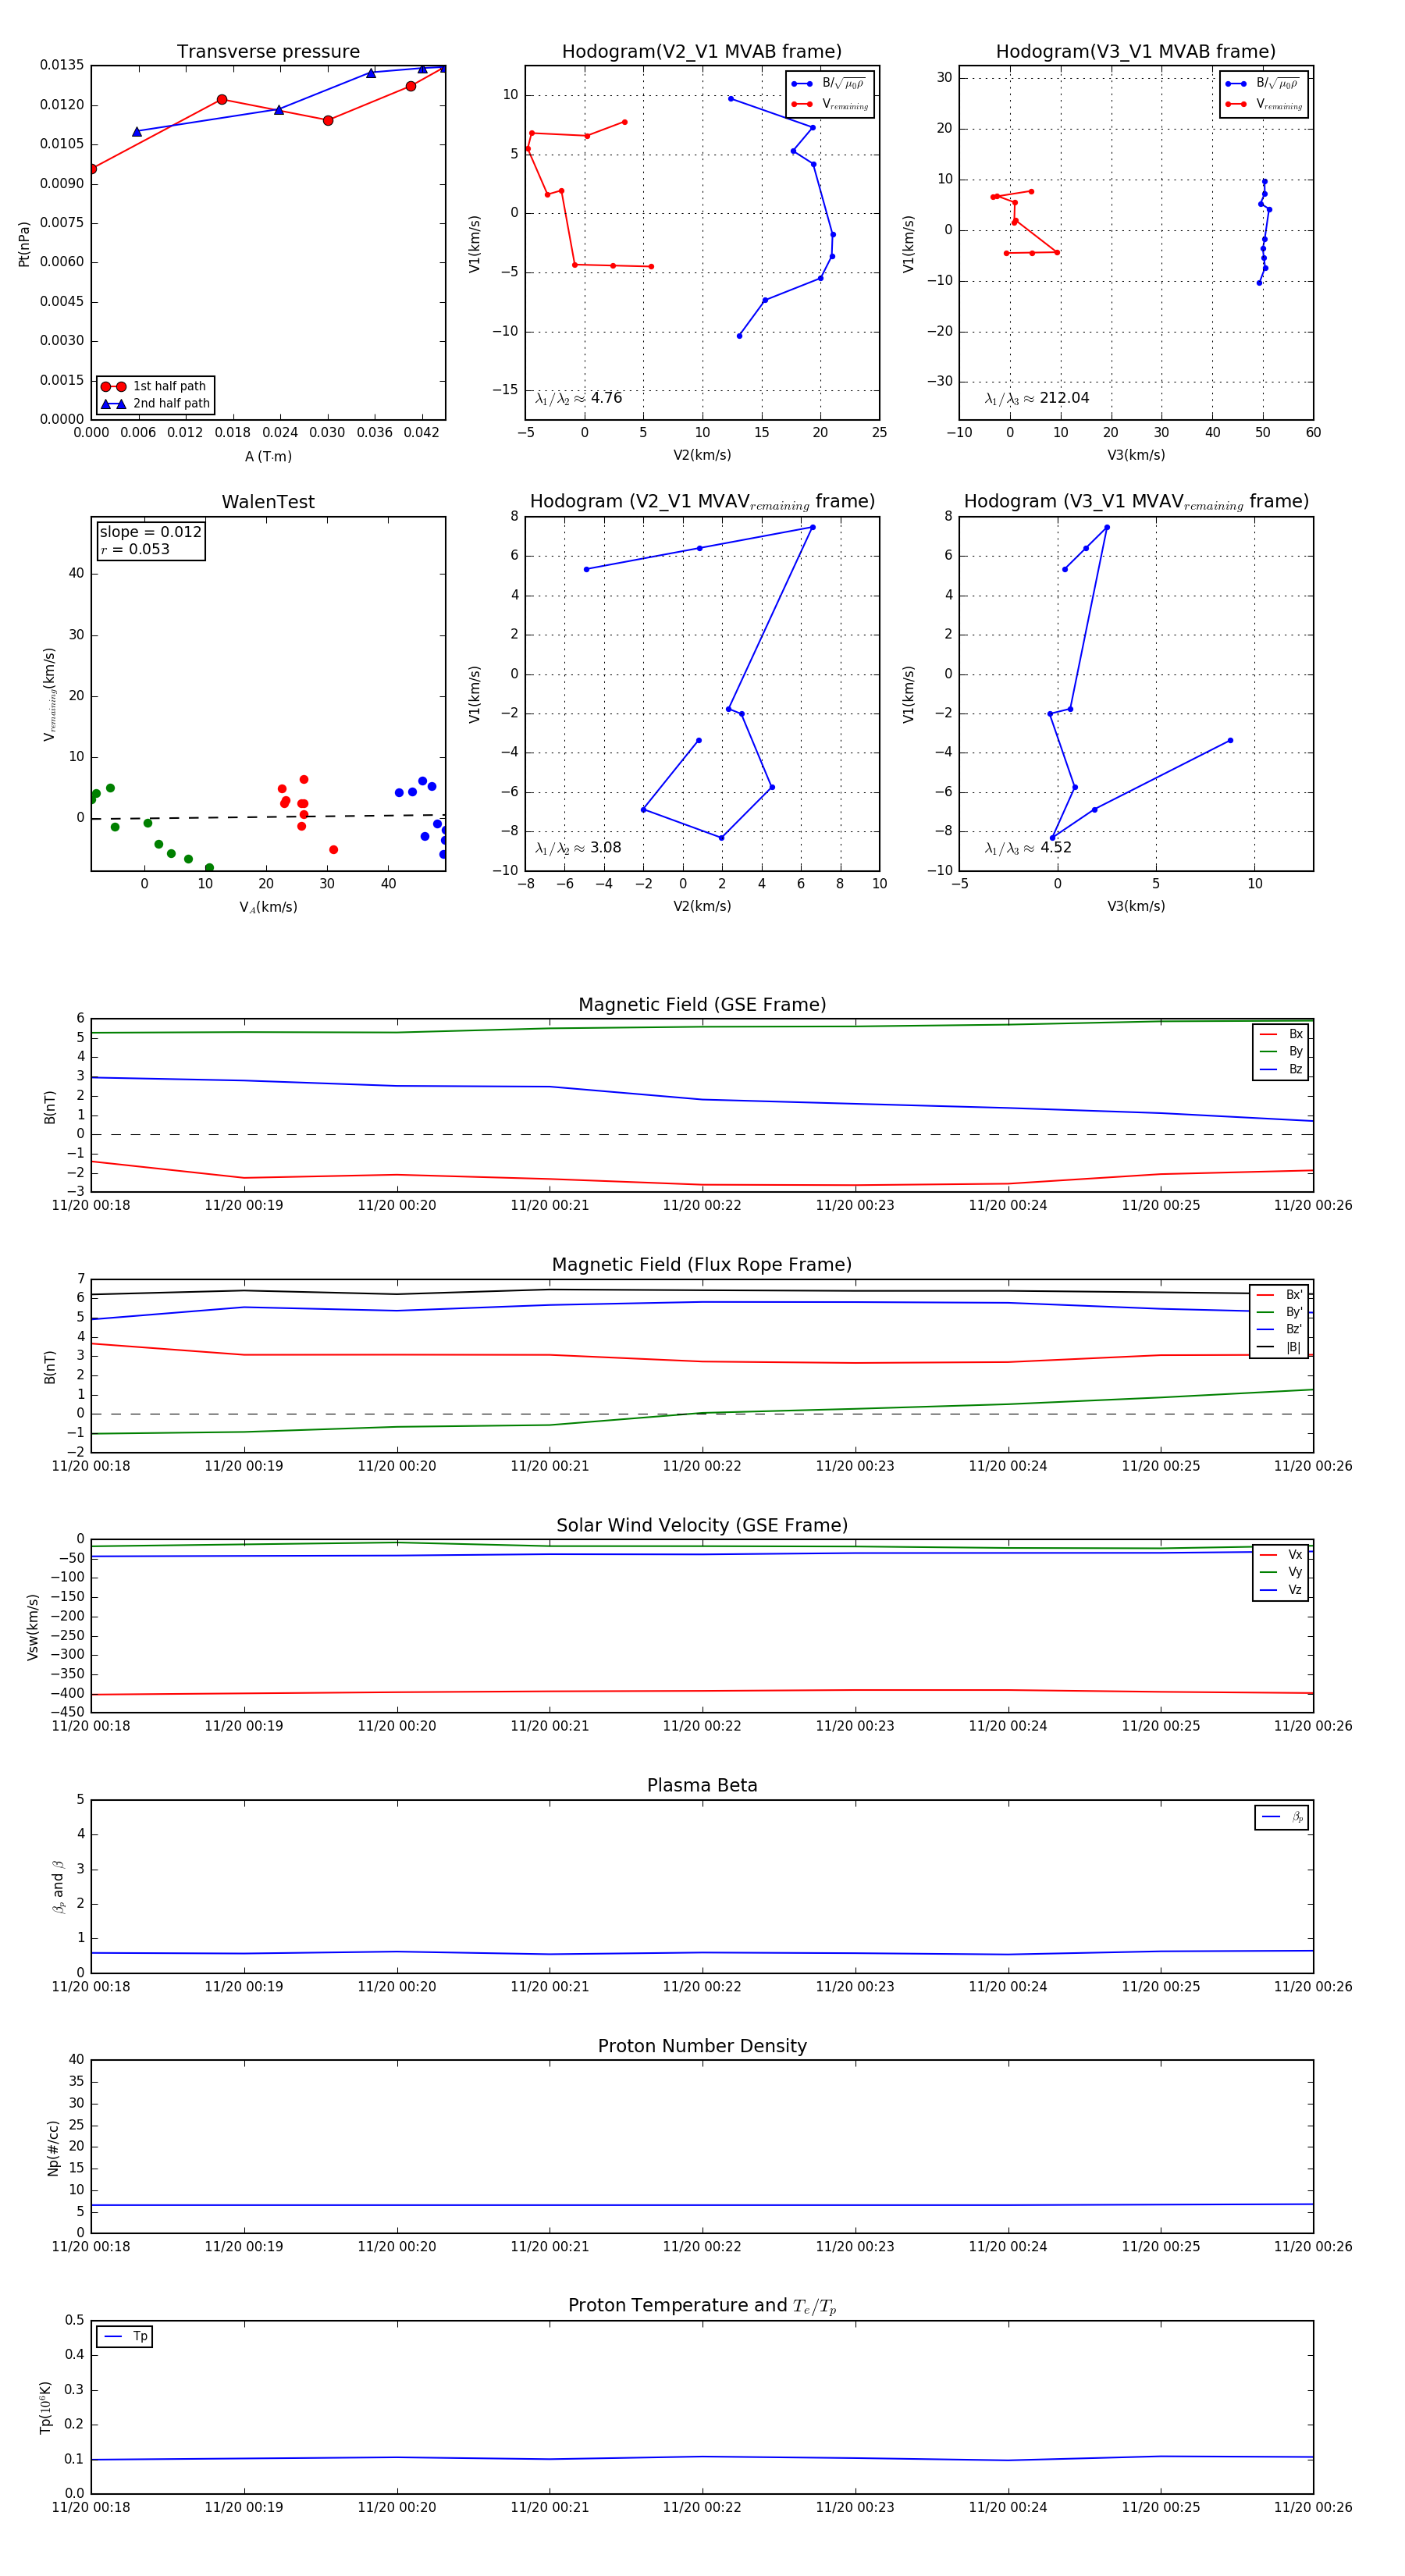This screenshot has height=2576, width=1405.
Task: Click the Bx' legend entry in Flux Rope Frame
Action: [x=1279, y=1295]
